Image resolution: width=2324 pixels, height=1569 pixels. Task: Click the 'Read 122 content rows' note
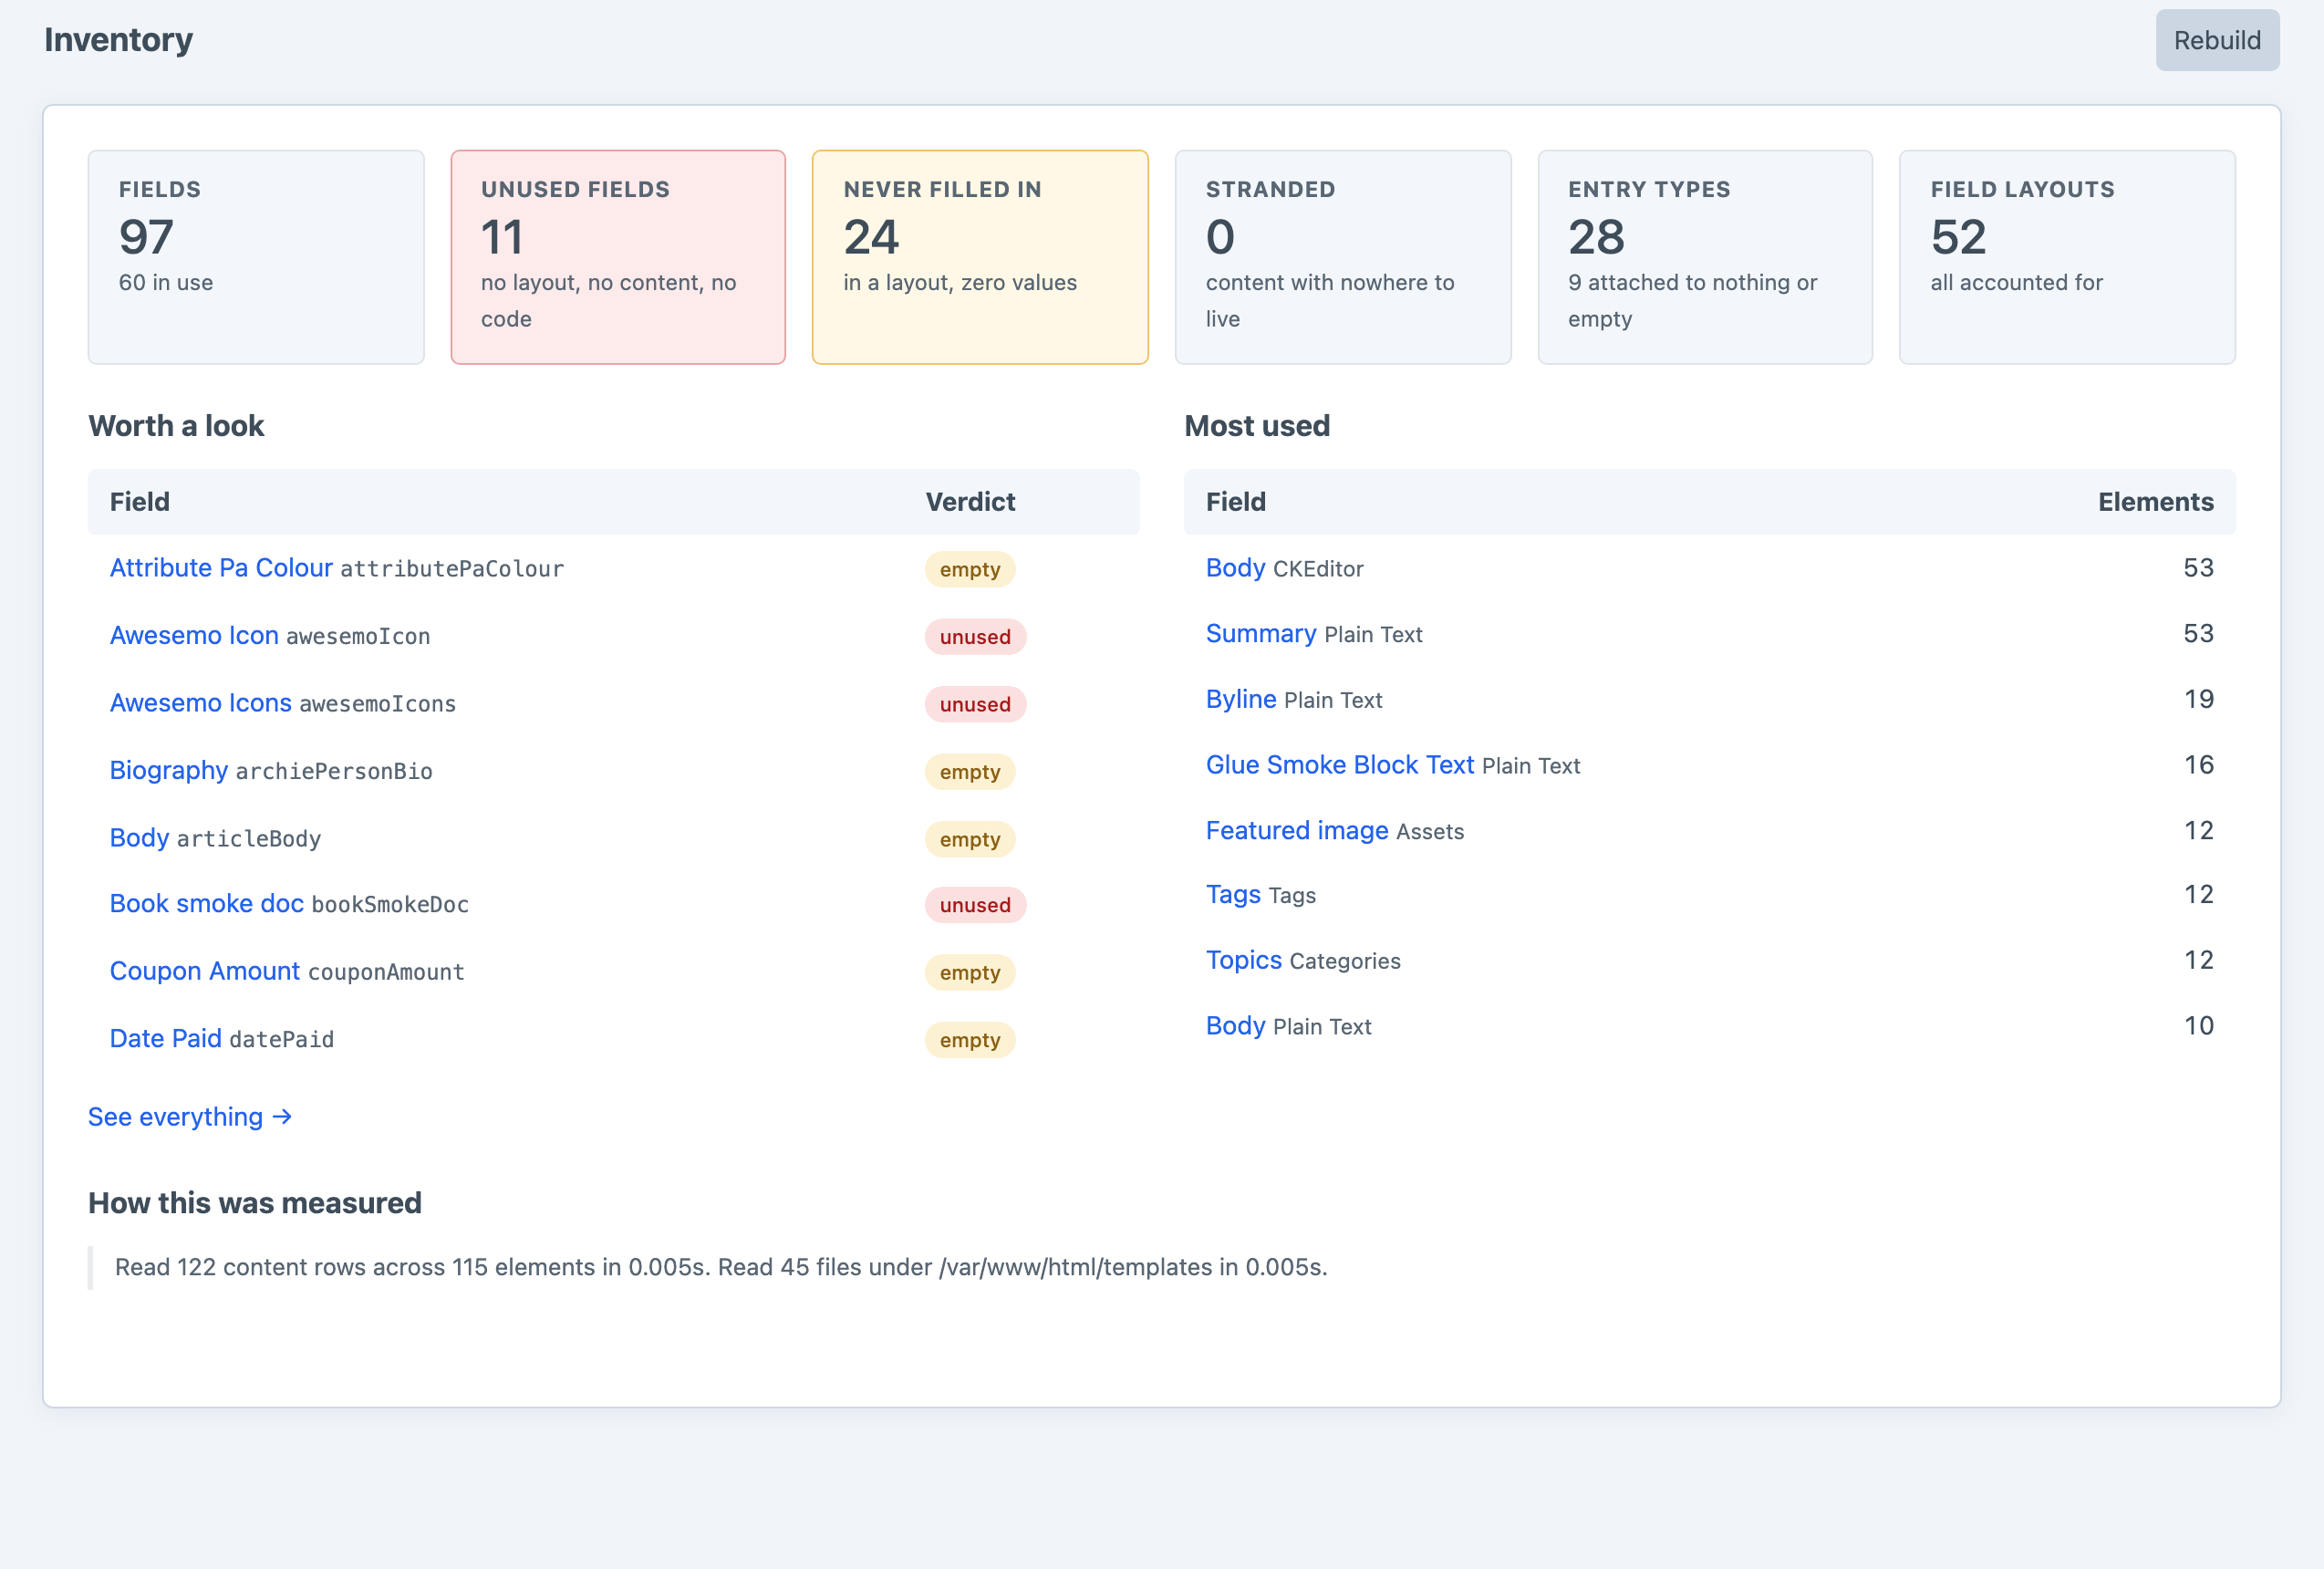(721, 1267)
